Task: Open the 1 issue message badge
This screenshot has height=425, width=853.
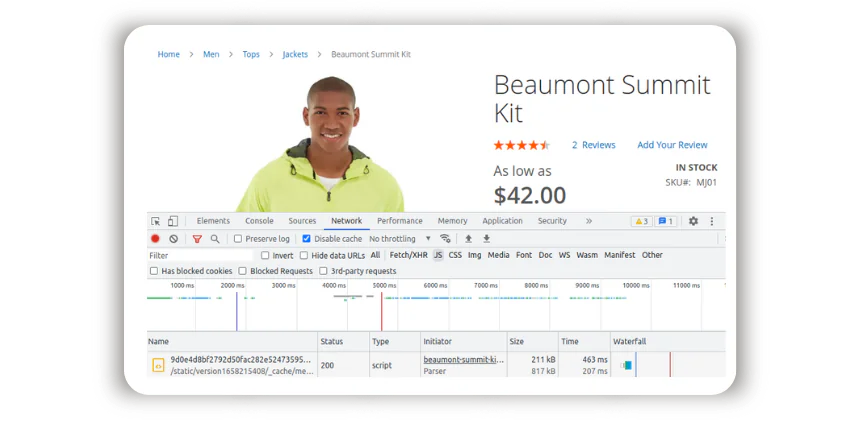Action: [665, 221]
